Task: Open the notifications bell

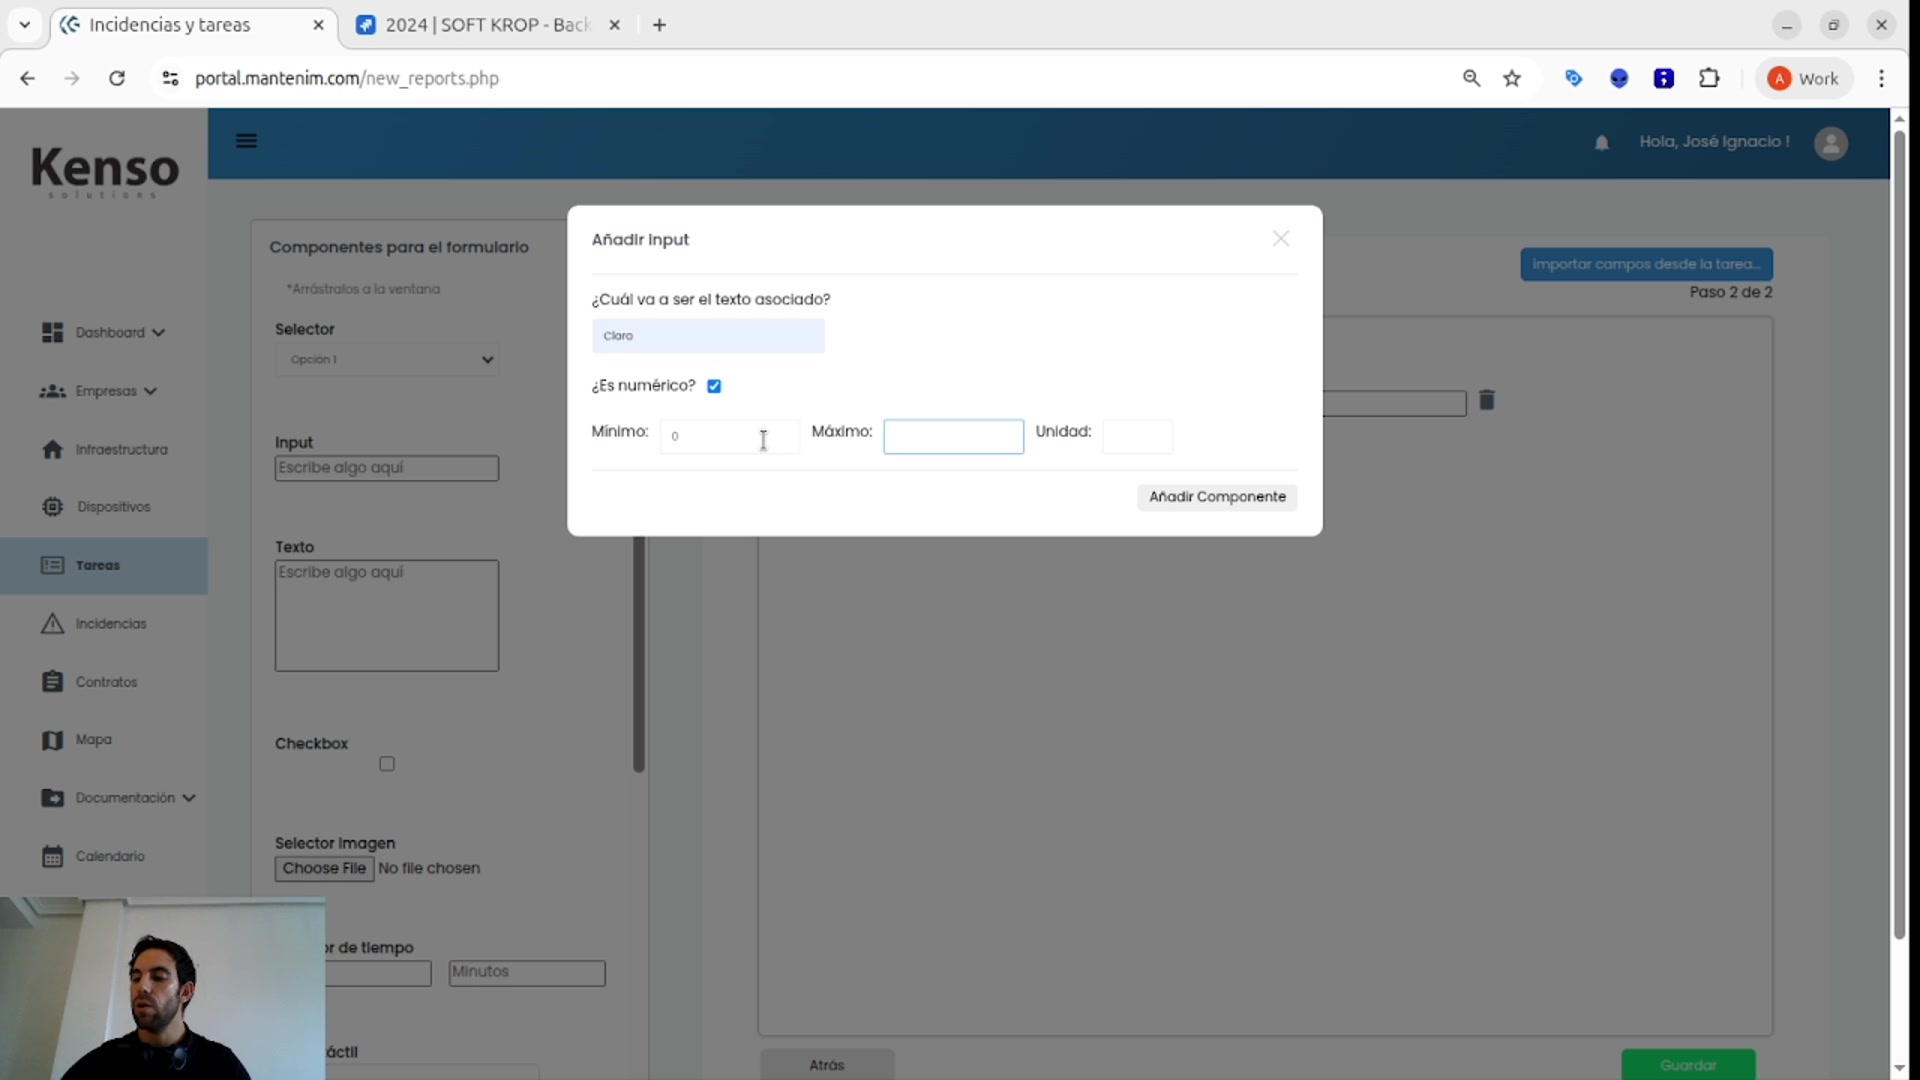Action: (x=1601, y=143)
